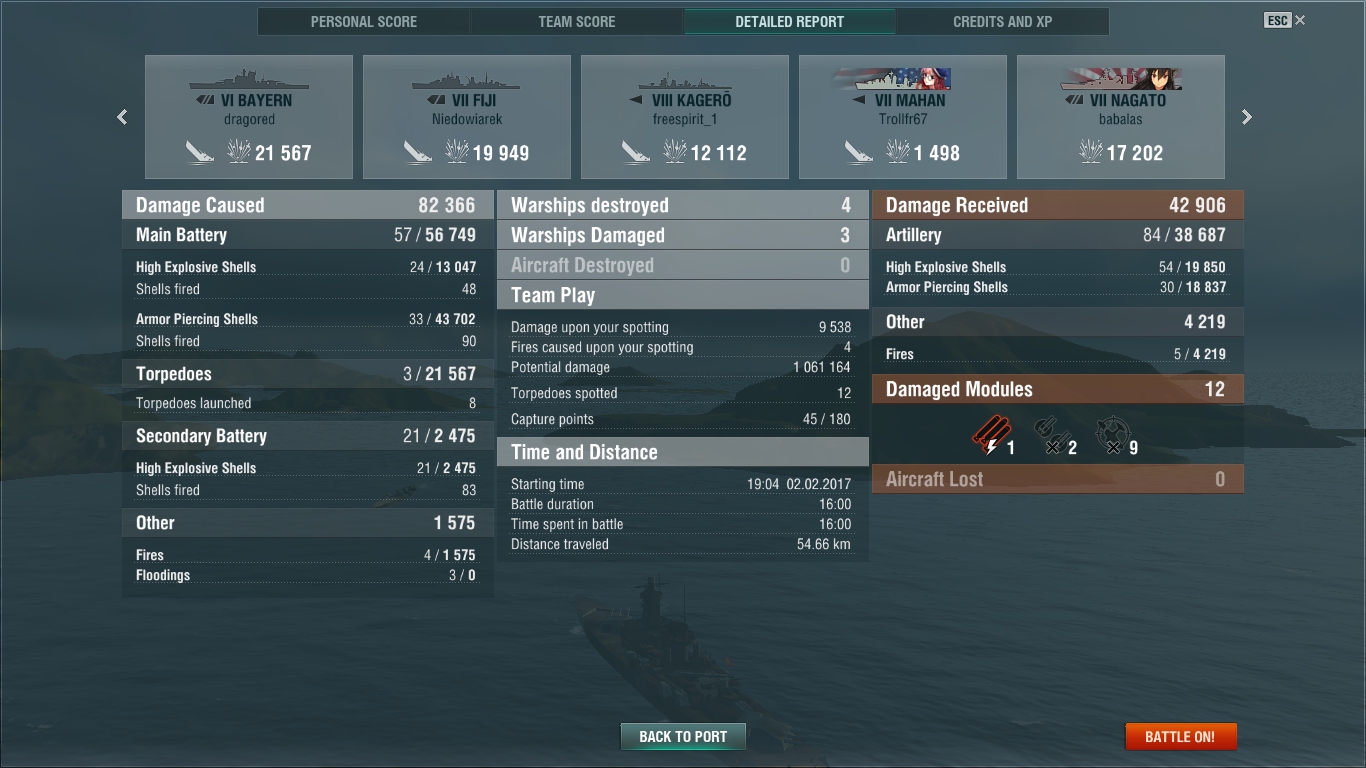The width and height of the screenshot is (1366, 768).
Task: Select the VII Nagato ship card
Action: click(x=1121, y=117)
